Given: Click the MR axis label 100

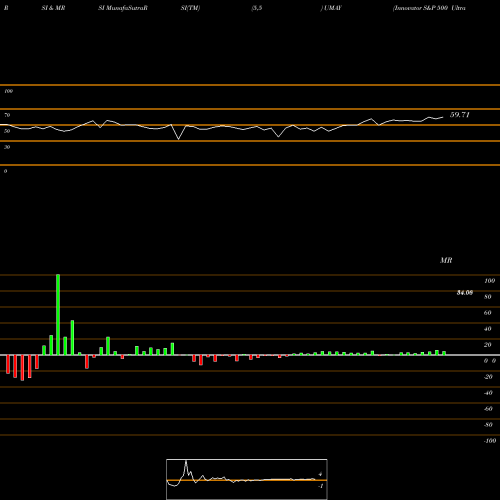Looking at the screenshot, I should pyautogui.click(x=490, y=281).
